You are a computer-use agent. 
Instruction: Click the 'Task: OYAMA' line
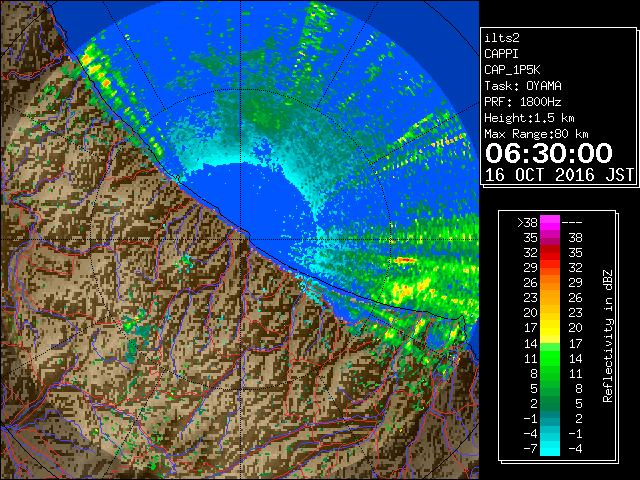(523, 86)
